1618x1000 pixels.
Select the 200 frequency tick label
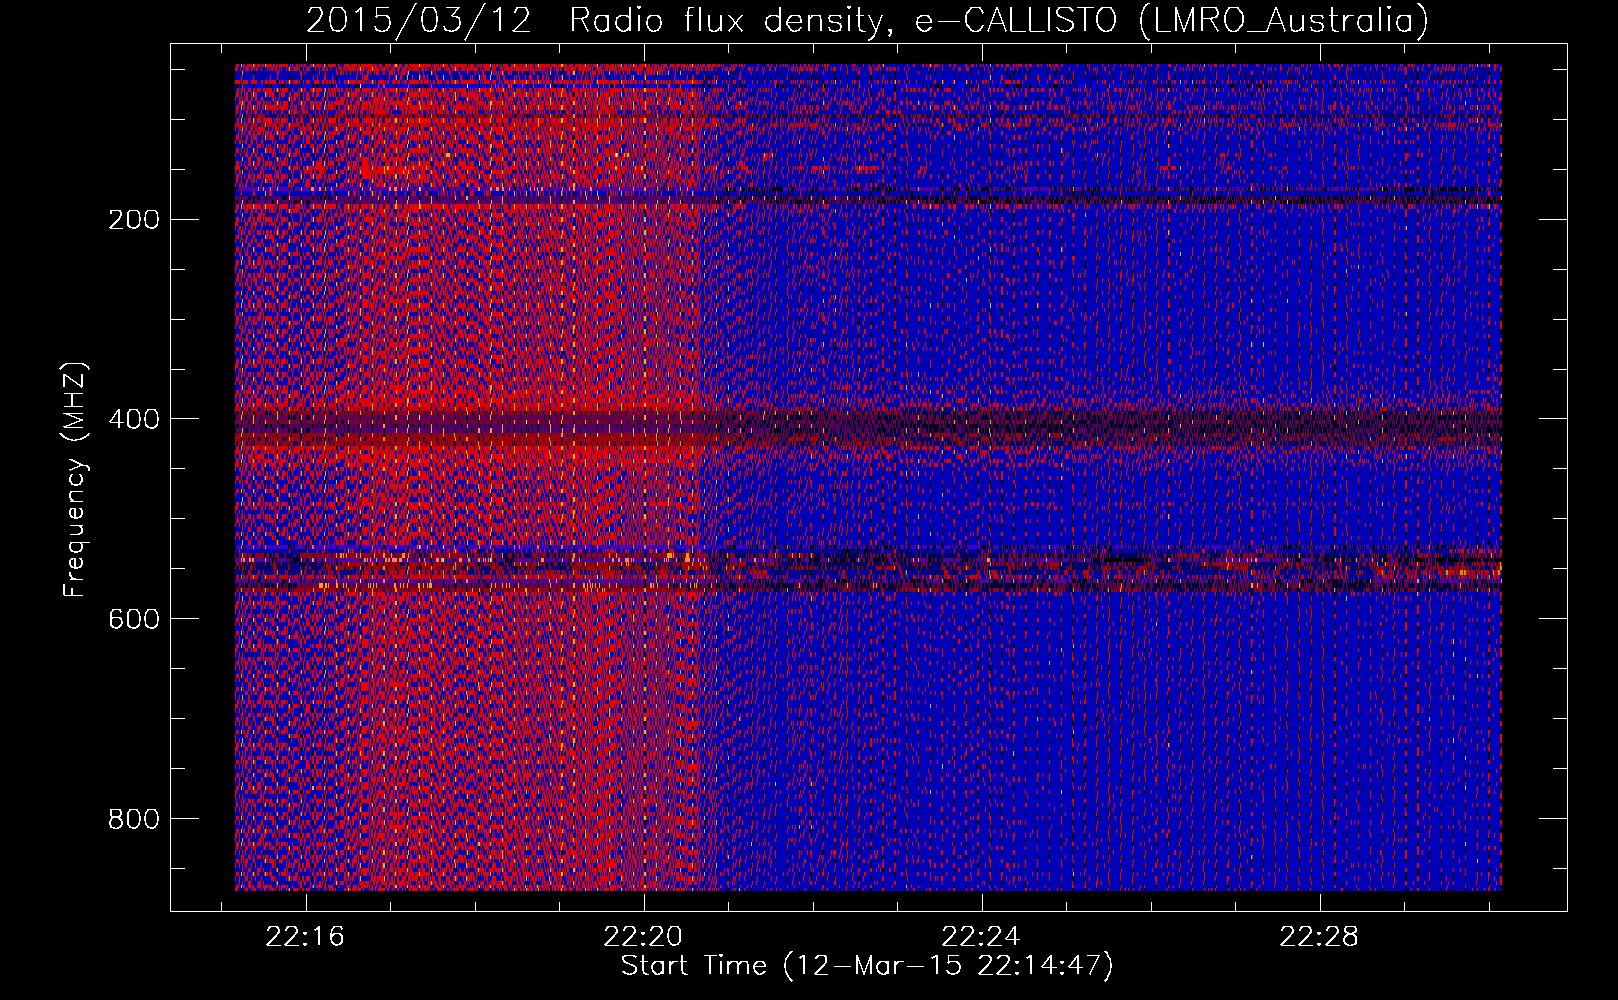tap(133, 219)
